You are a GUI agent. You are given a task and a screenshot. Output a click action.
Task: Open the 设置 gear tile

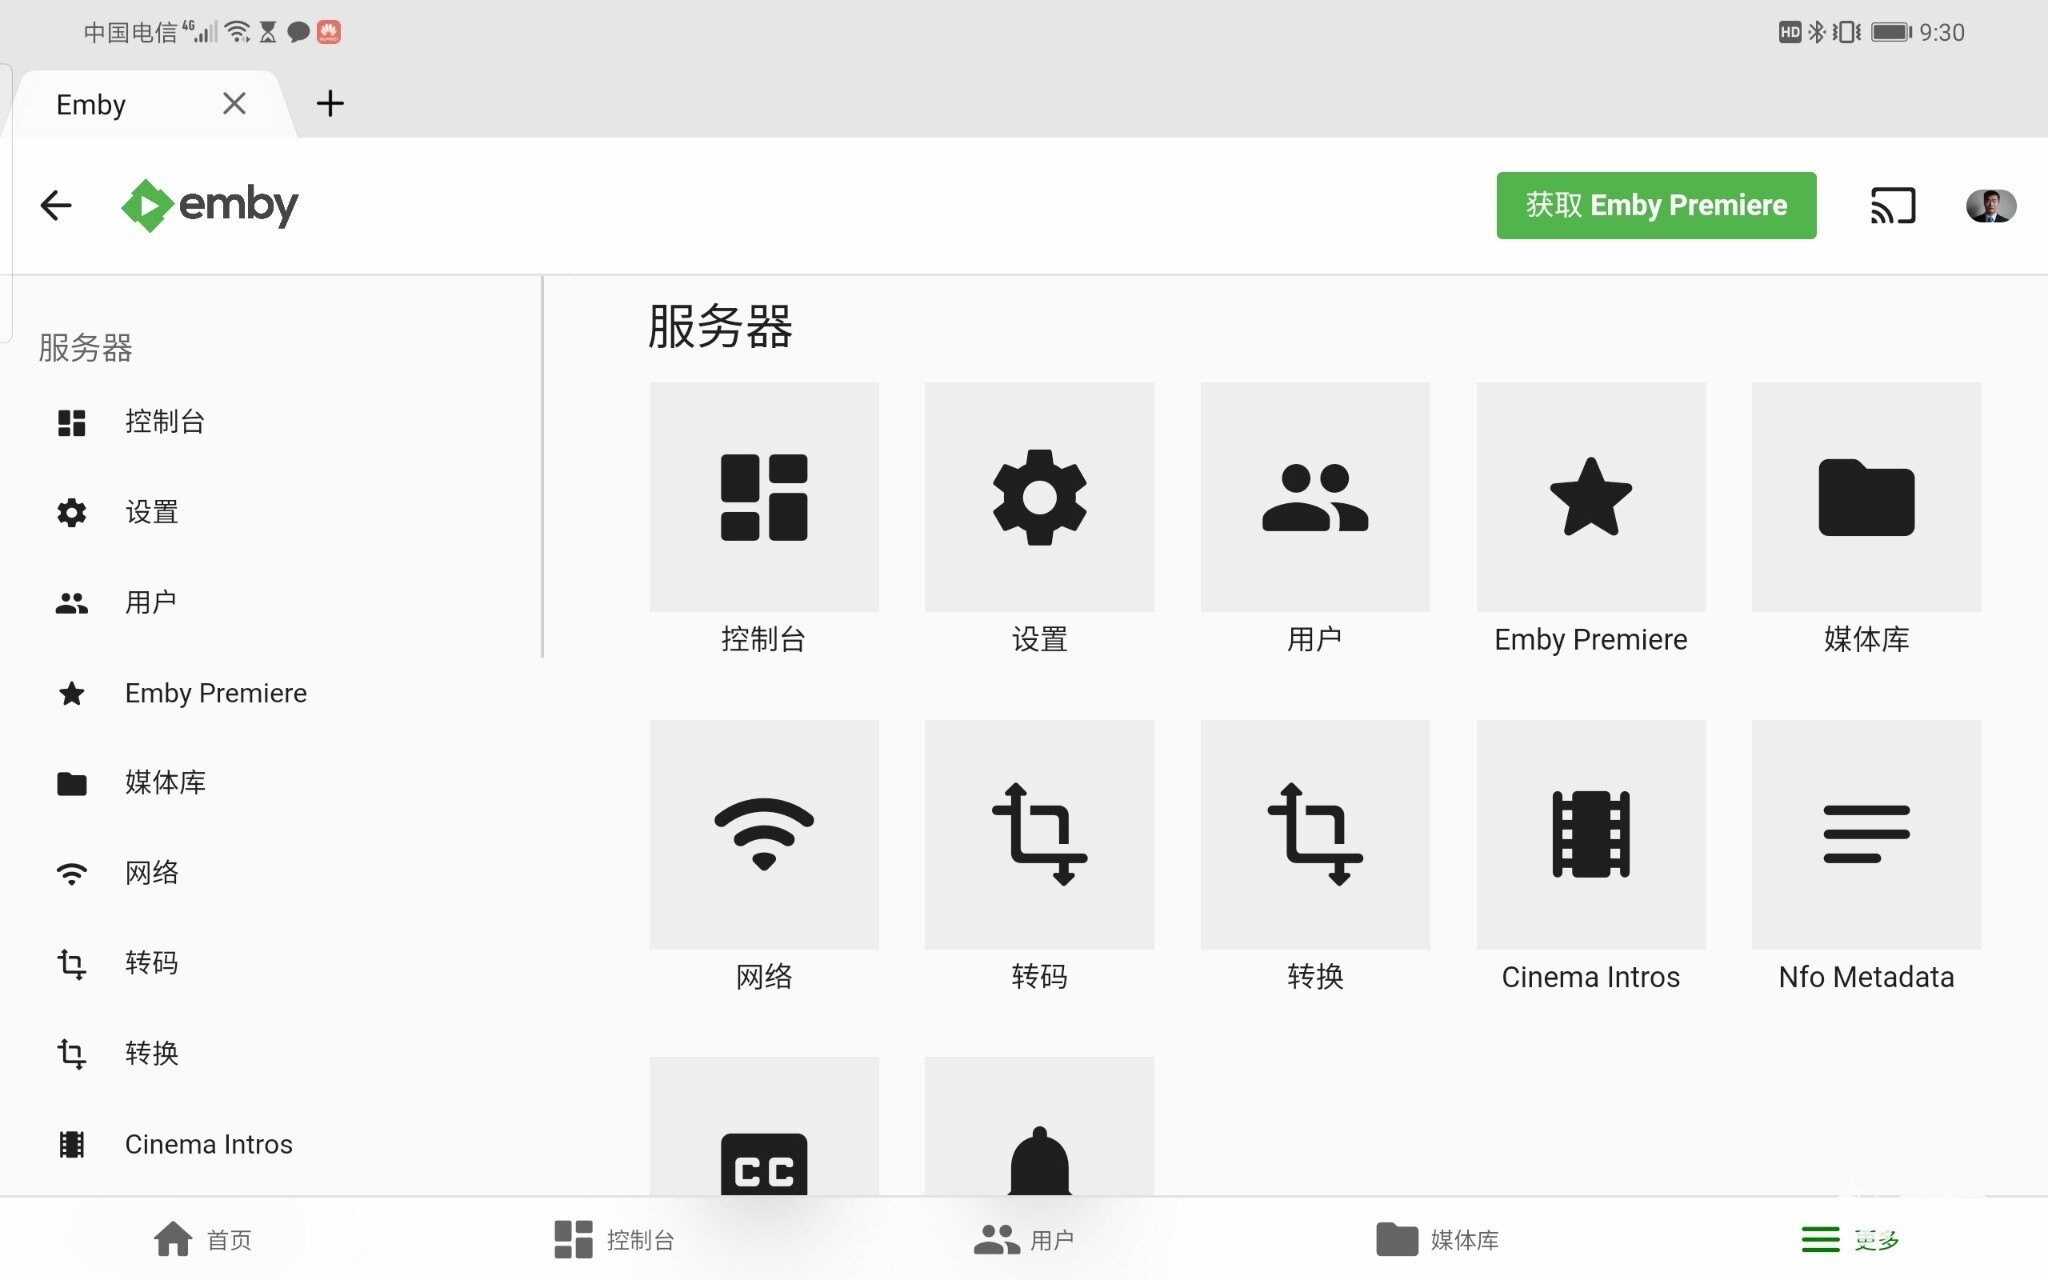[x=1039, y=497]
